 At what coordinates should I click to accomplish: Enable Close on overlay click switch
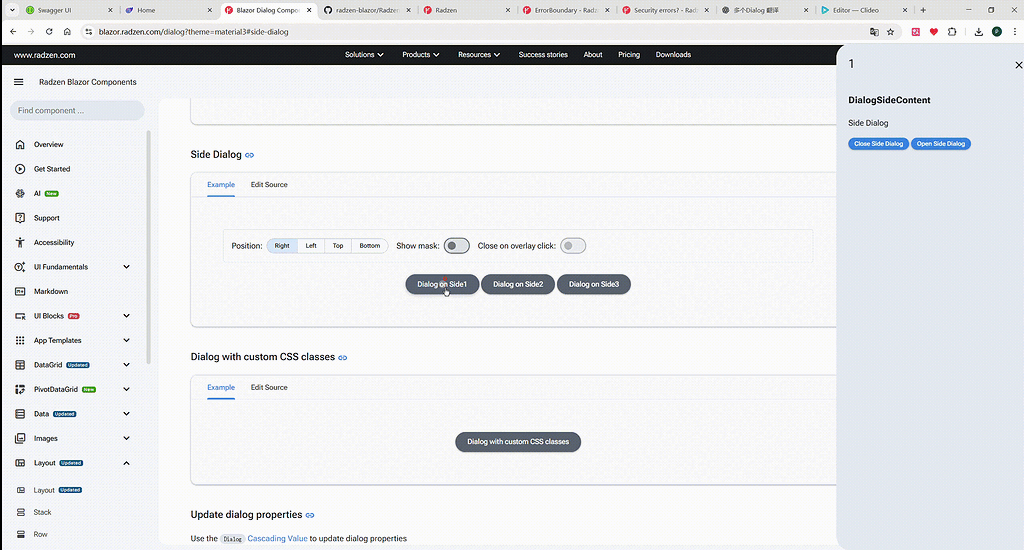click(x=573, y=246)
